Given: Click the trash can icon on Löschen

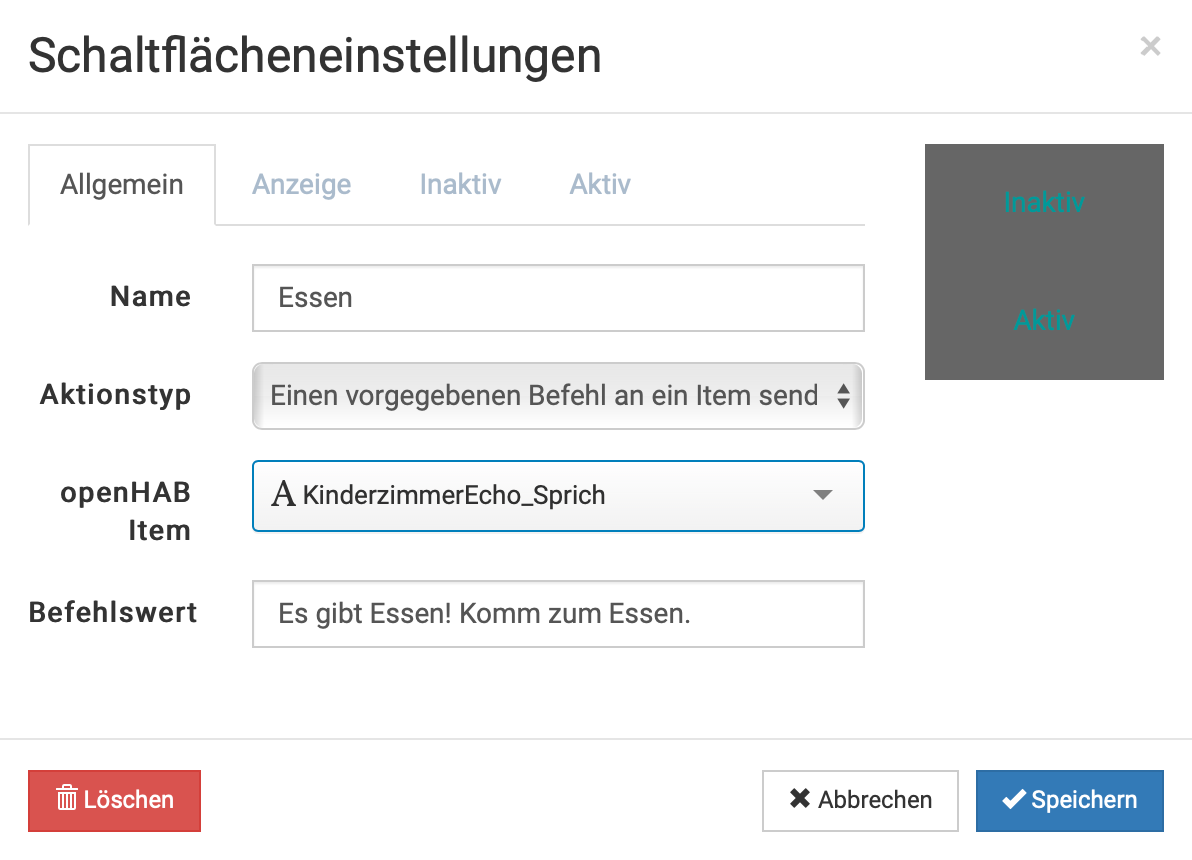Looking at the screenshot, I should (x=67, y=800).
